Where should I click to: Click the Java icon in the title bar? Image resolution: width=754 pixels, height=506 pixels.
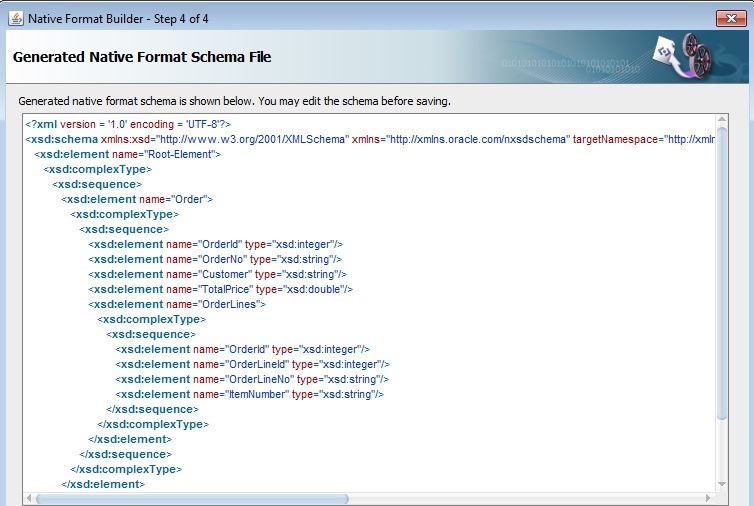pyautogui.click(x=15, y=18)
